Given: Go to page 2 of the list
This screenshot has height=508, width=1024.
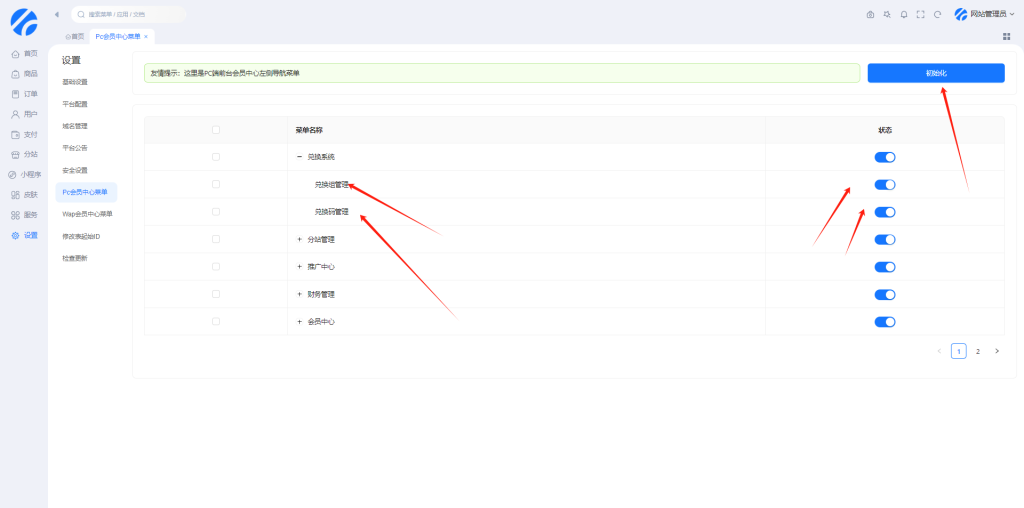Looking at the screenshot, I should [978, 351].
